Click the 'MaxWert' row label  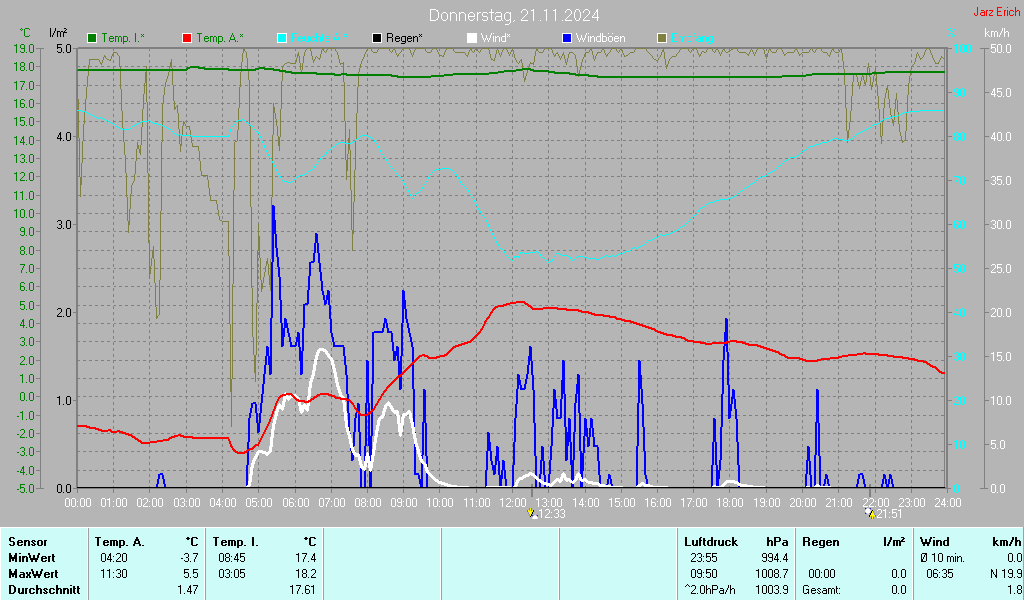[33, 574]
